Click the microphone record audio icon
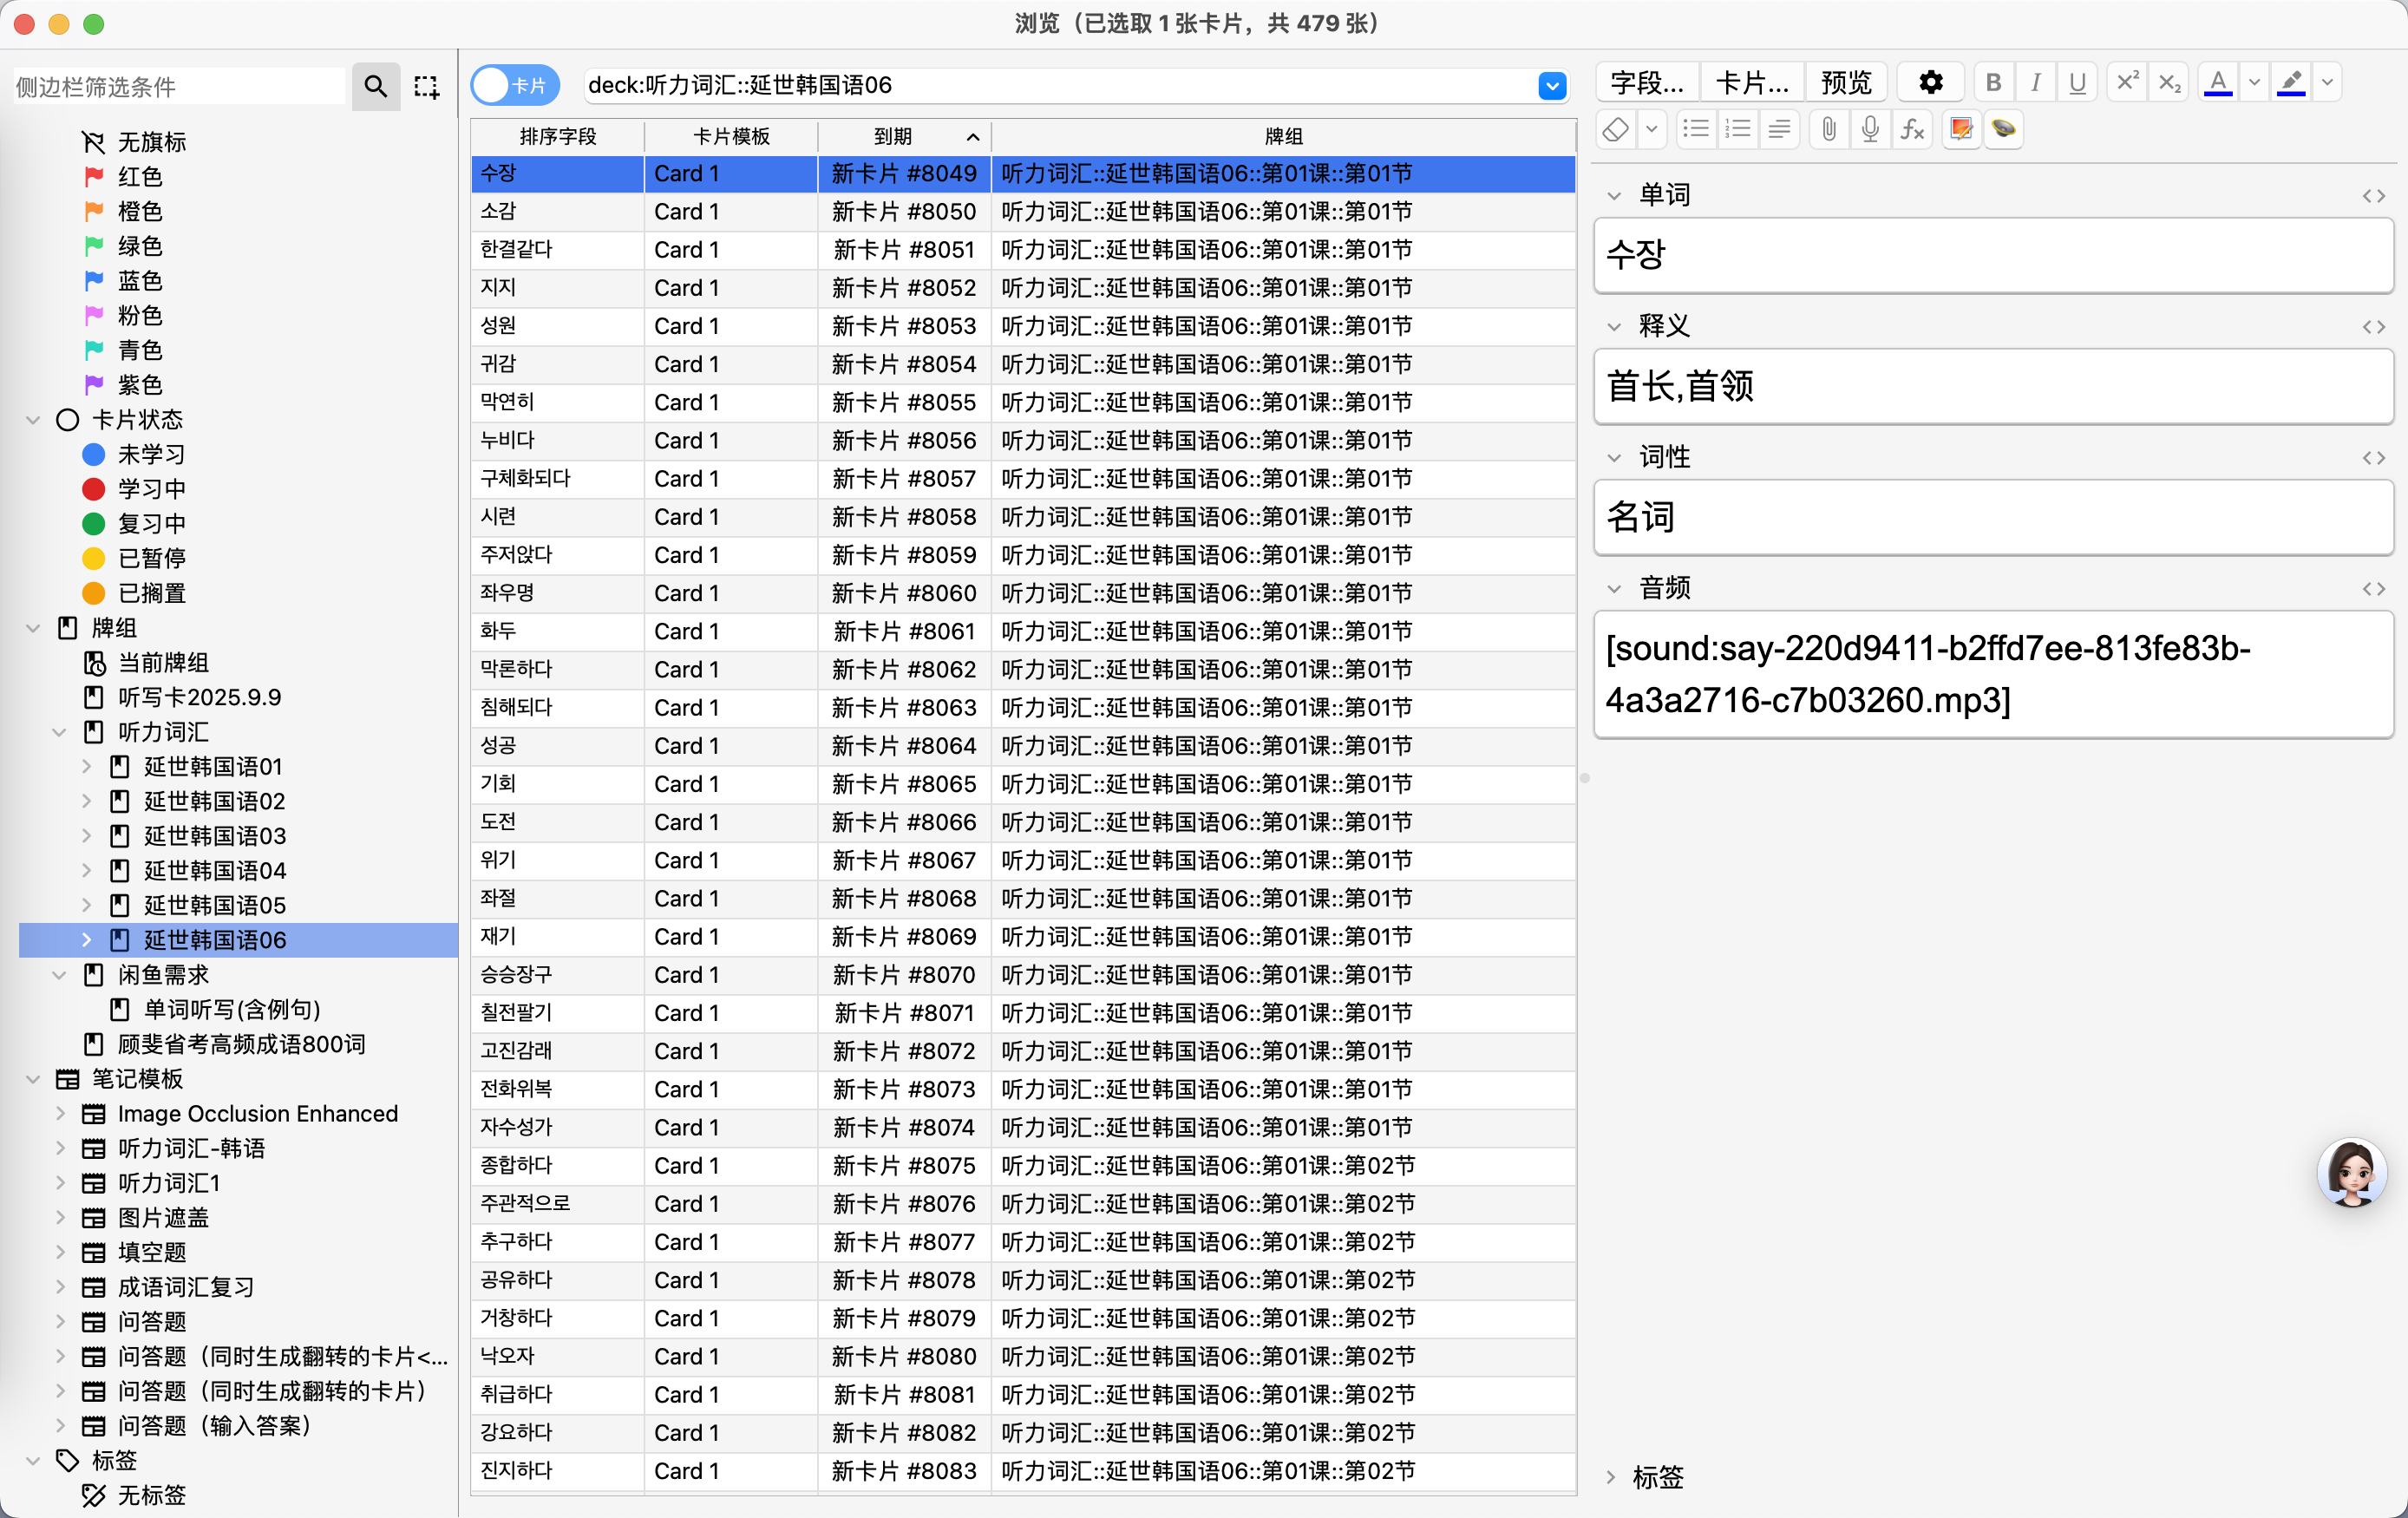The height and width of the screenshot is (1518, 2408). tap(1870, 129)
